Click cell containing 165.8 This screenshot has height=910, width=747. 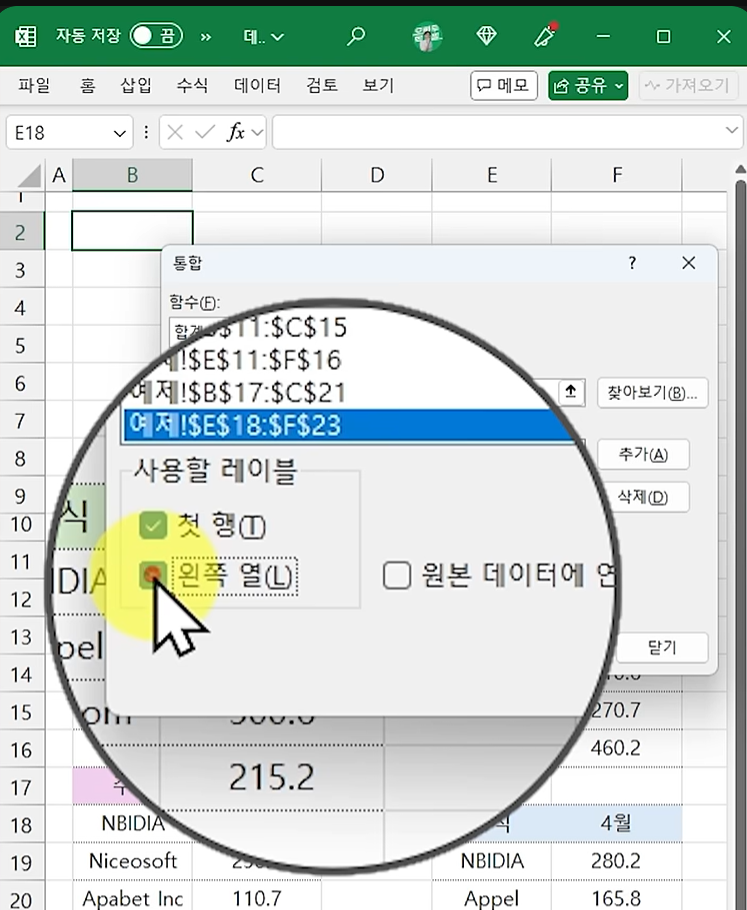pos(616,898)
